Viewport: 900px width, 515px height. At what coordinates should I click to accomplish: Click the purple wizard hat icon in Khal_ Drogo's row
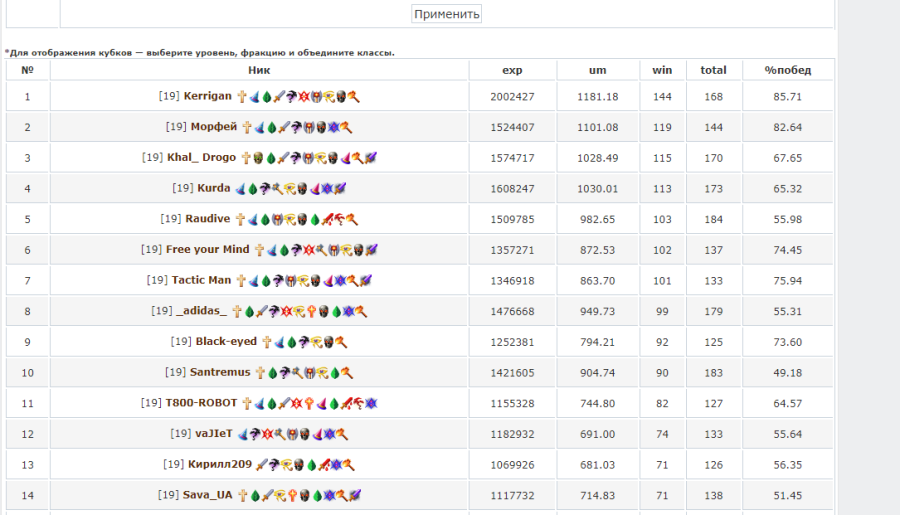tap(346, 158)
